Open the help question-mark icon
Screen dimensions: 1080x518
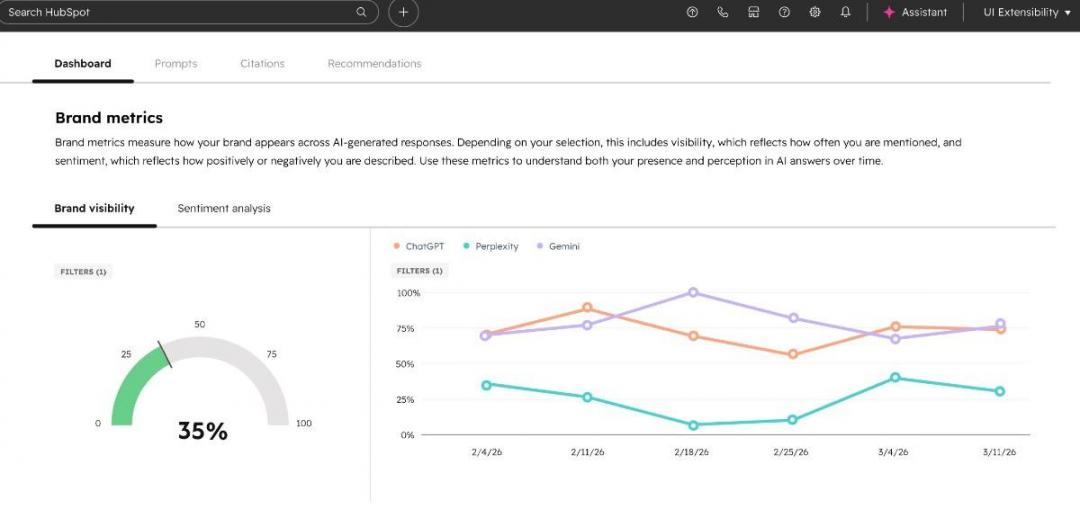(x=784, y=12)
